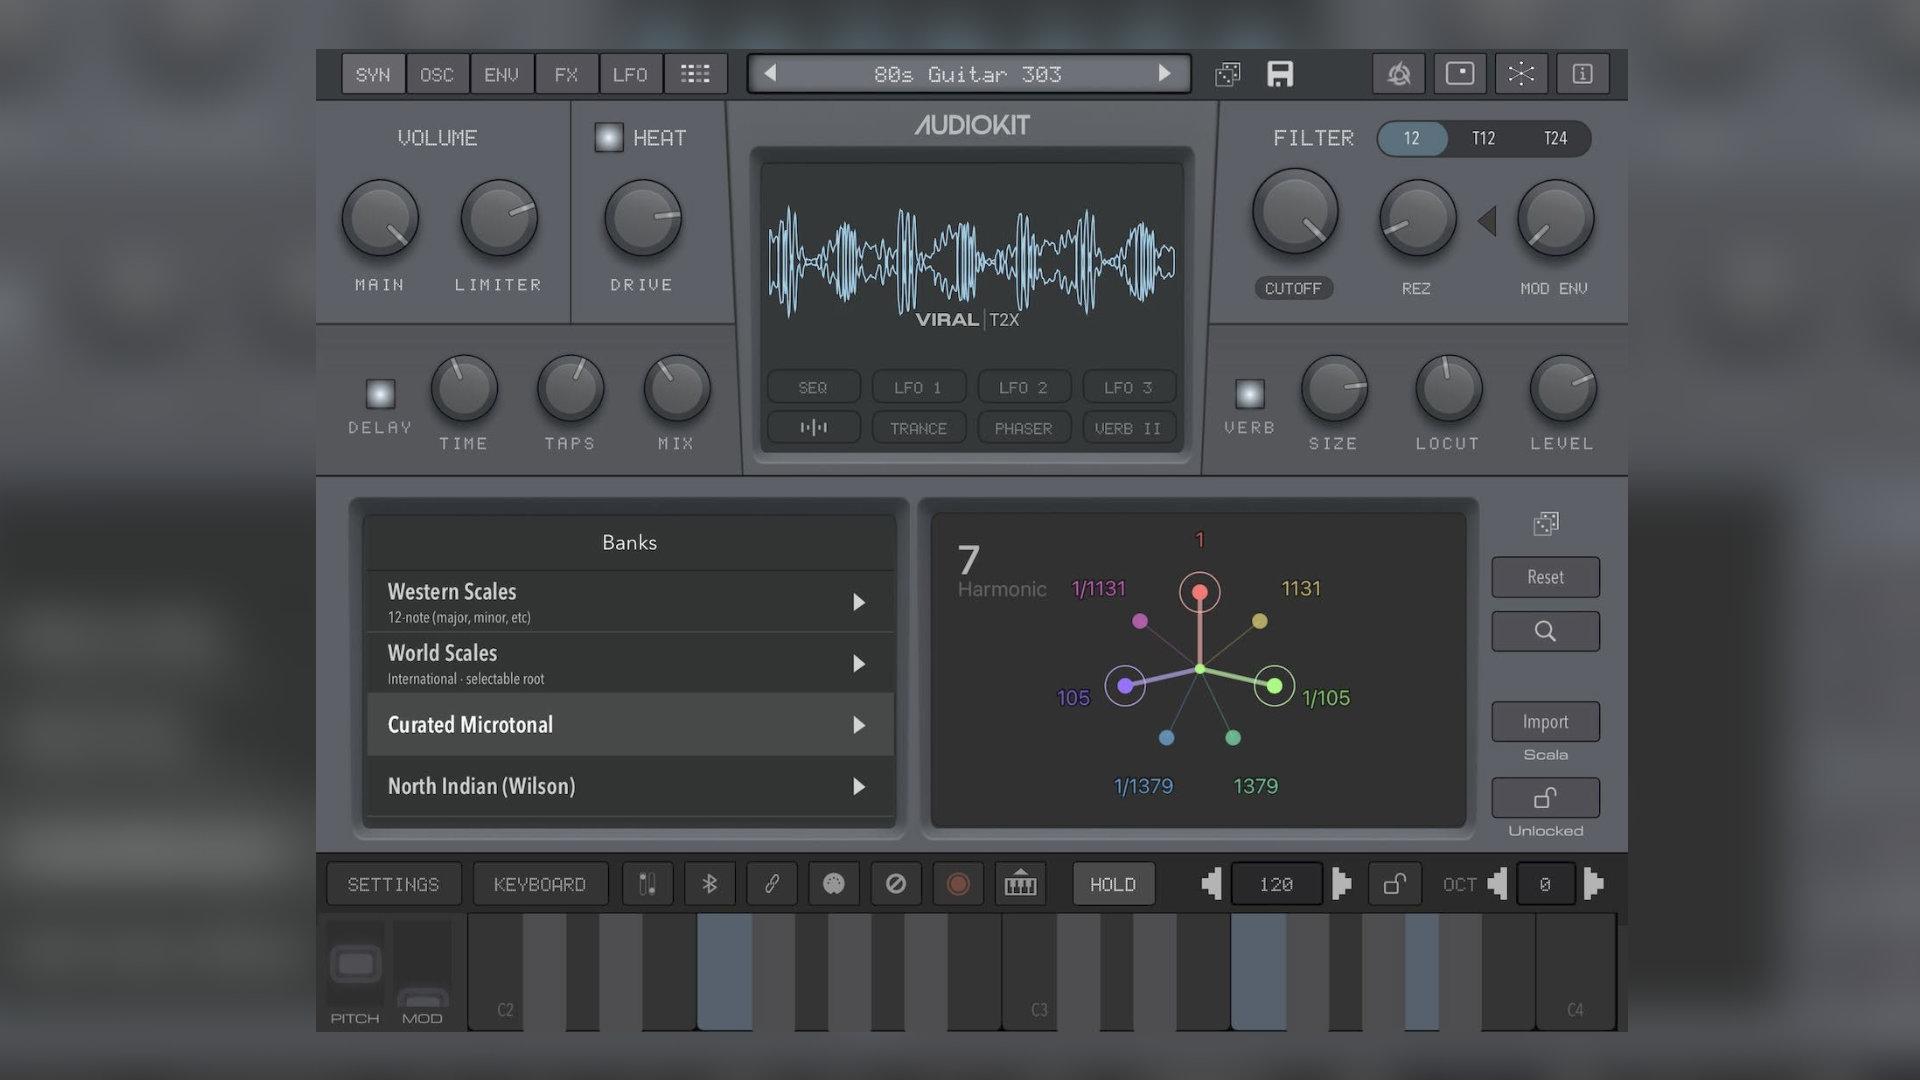Toggle the SEQ display button
1920x1080 pixels.
coord(813,387)
